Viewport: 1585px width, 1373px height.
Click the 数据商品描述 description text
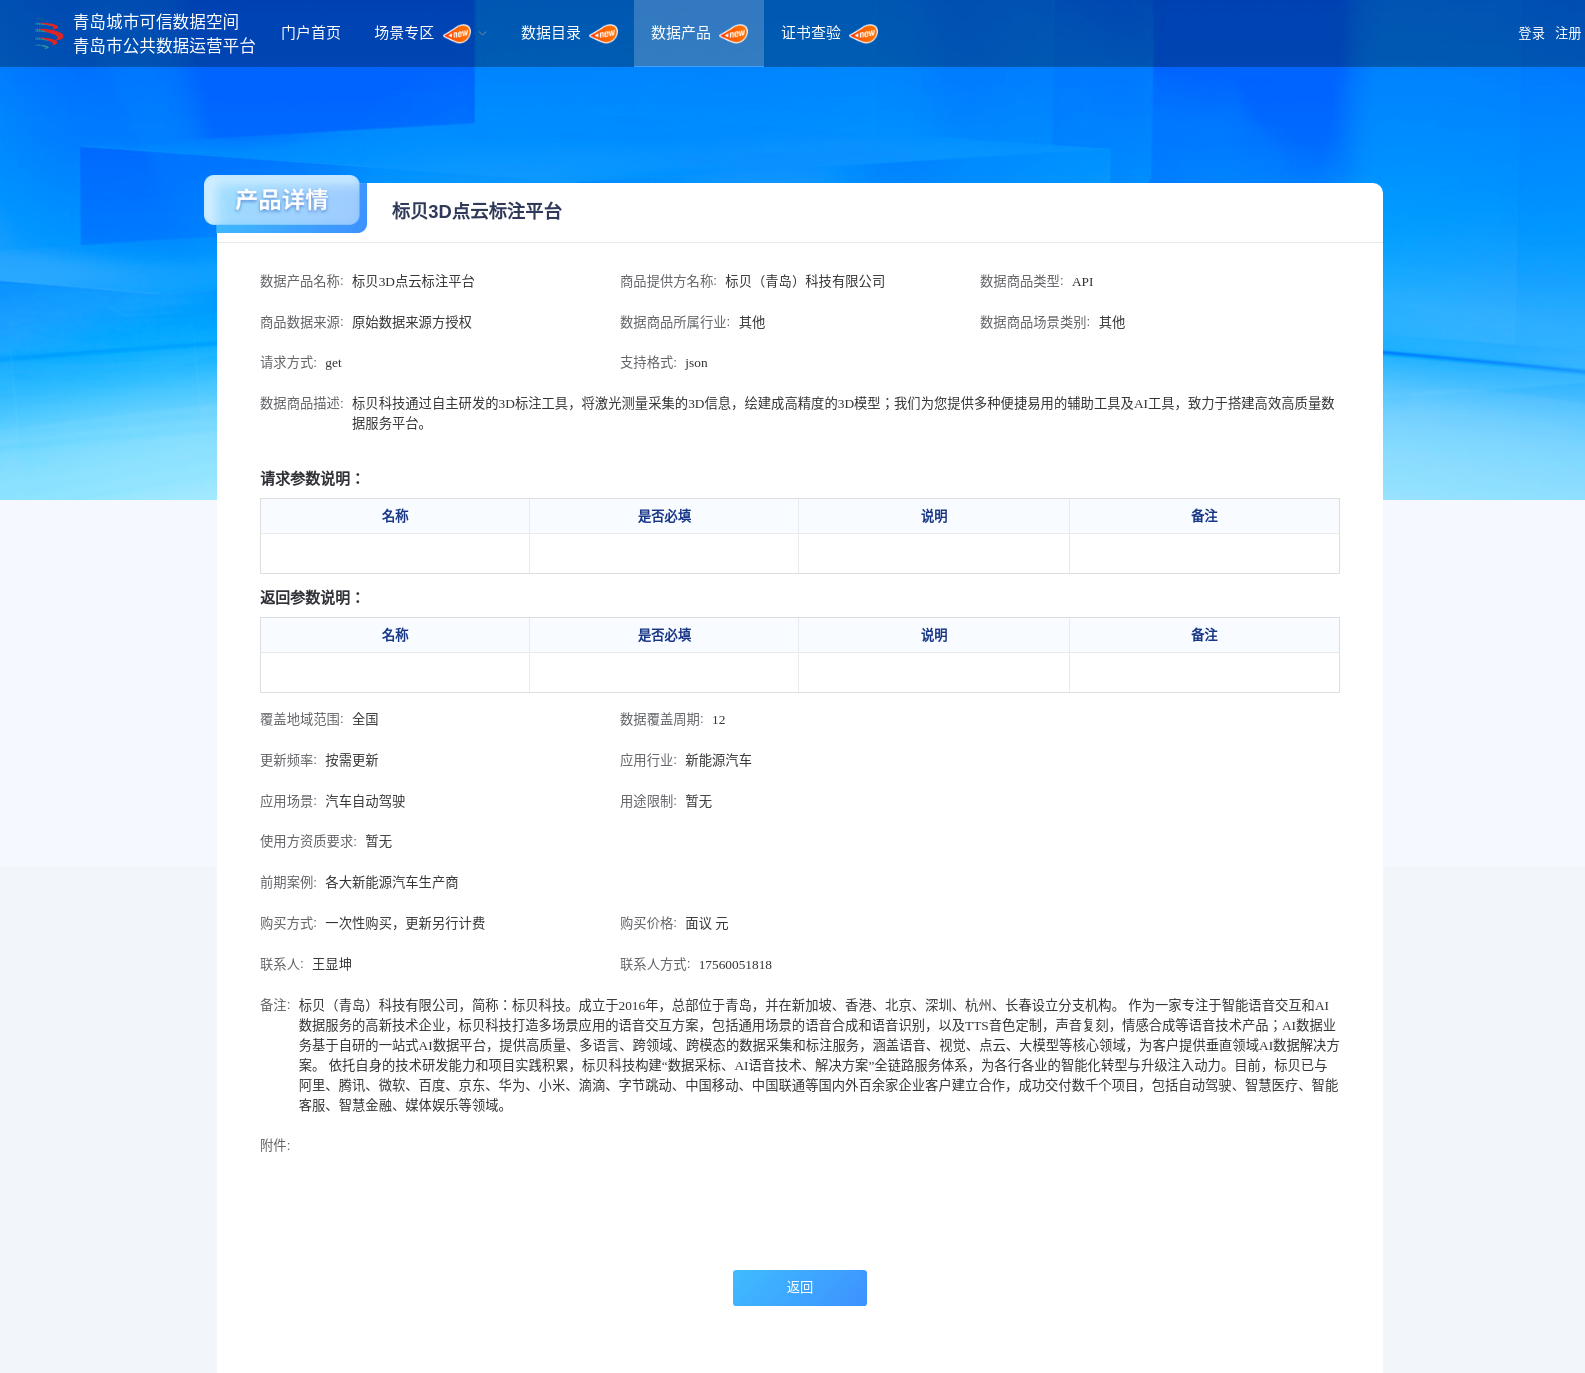(x=844, y=414)
